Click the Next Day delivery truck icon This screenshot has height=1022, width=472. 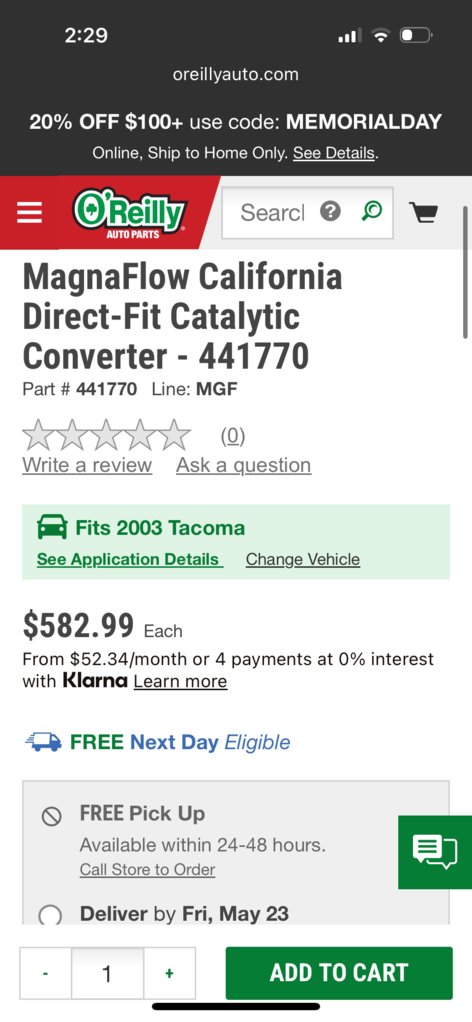pos(43,742)
